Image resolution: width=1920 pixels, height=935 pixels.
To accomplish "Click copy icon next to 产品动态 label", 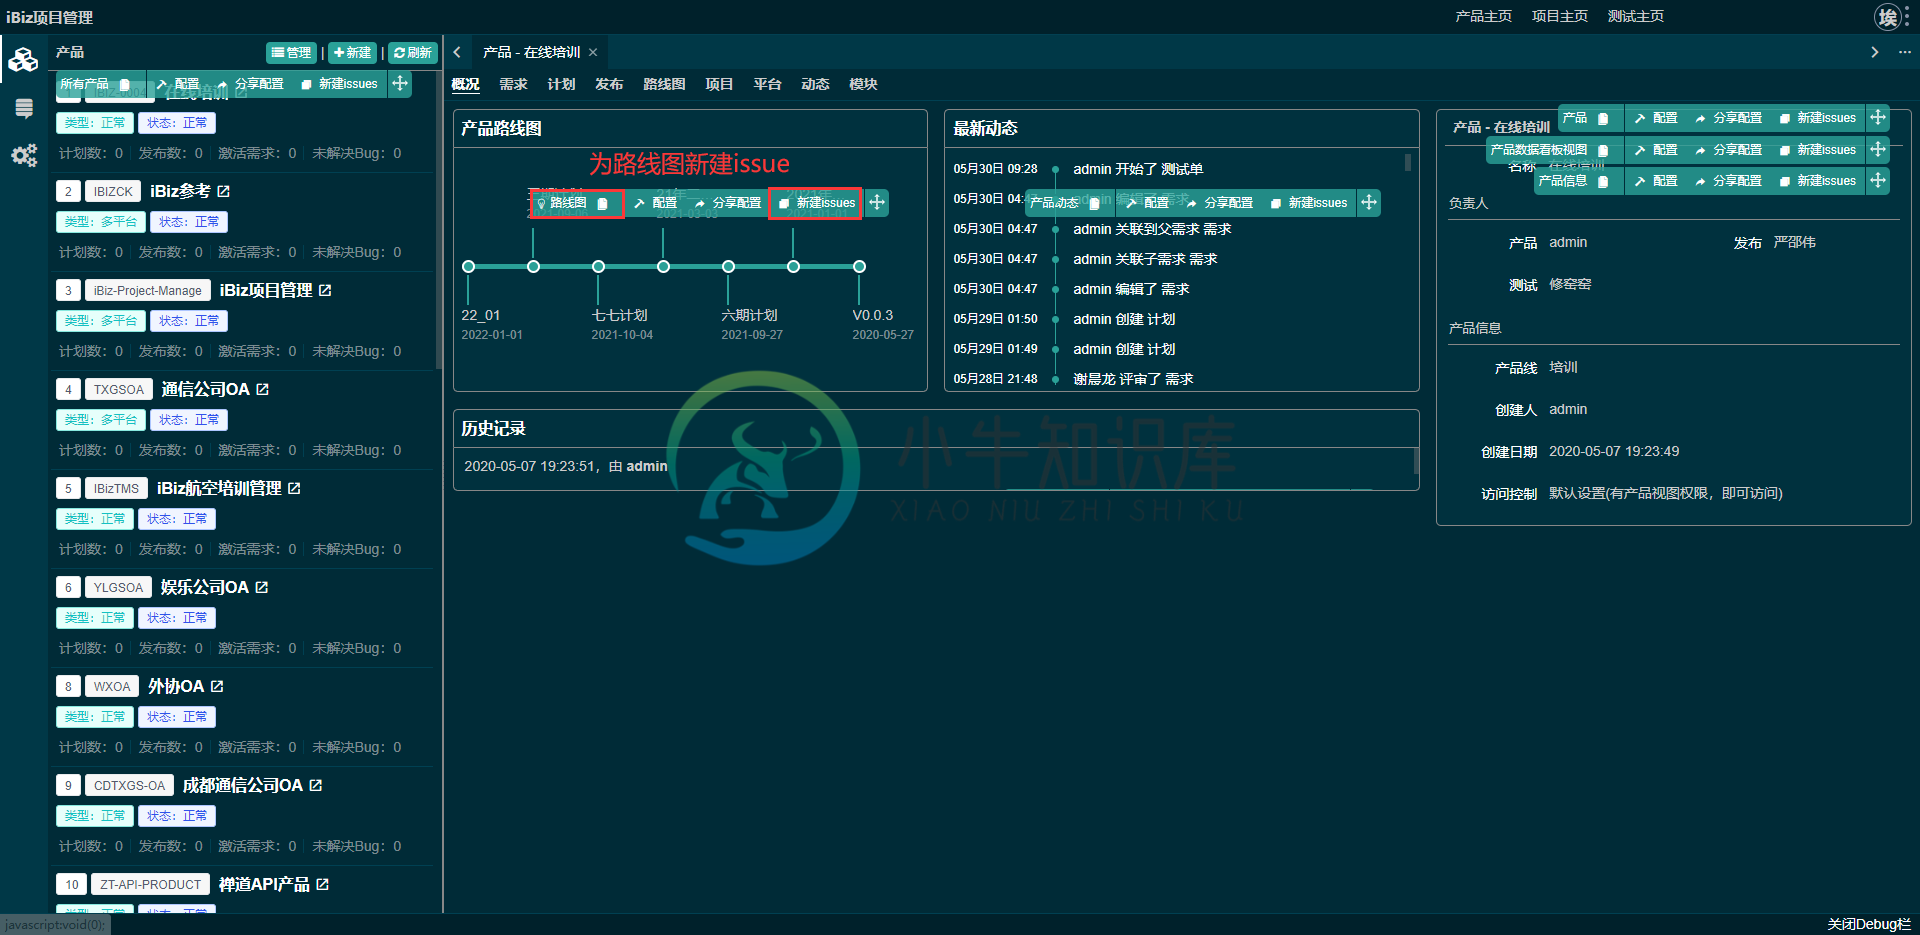I will click(1094, 203).
